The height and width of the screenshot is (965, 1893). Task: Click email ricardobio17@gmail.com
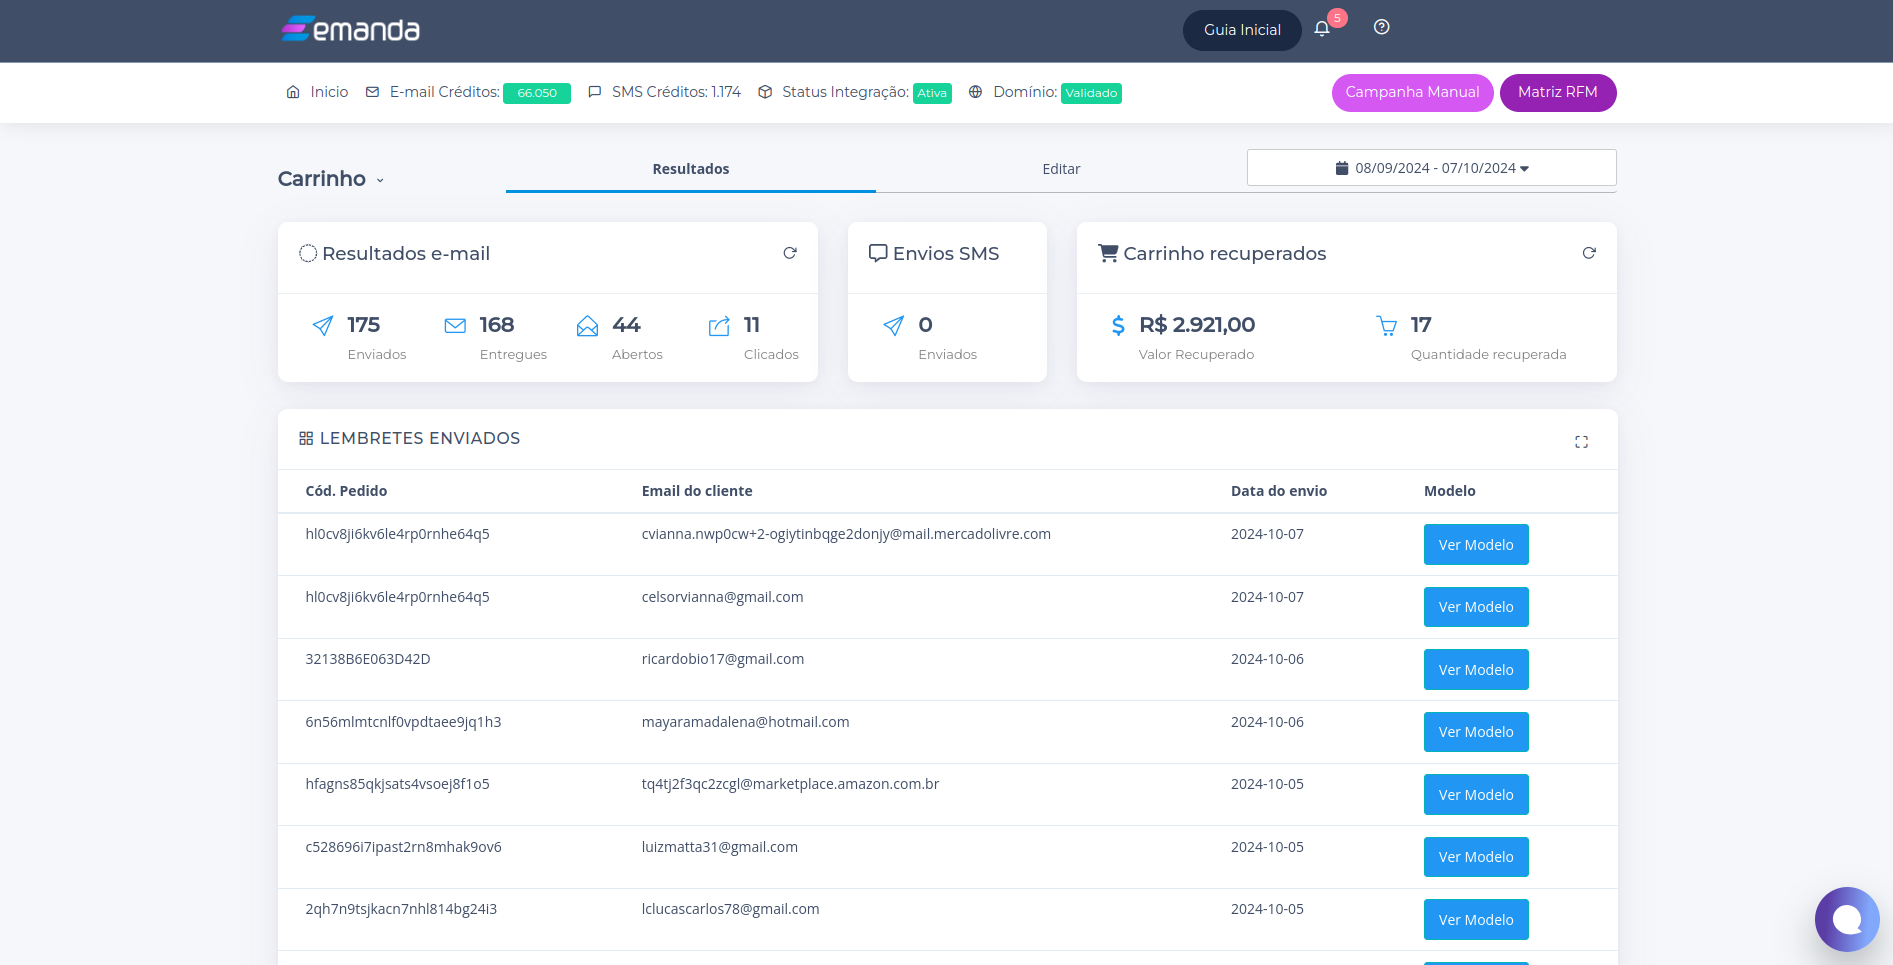coord(723,659)
